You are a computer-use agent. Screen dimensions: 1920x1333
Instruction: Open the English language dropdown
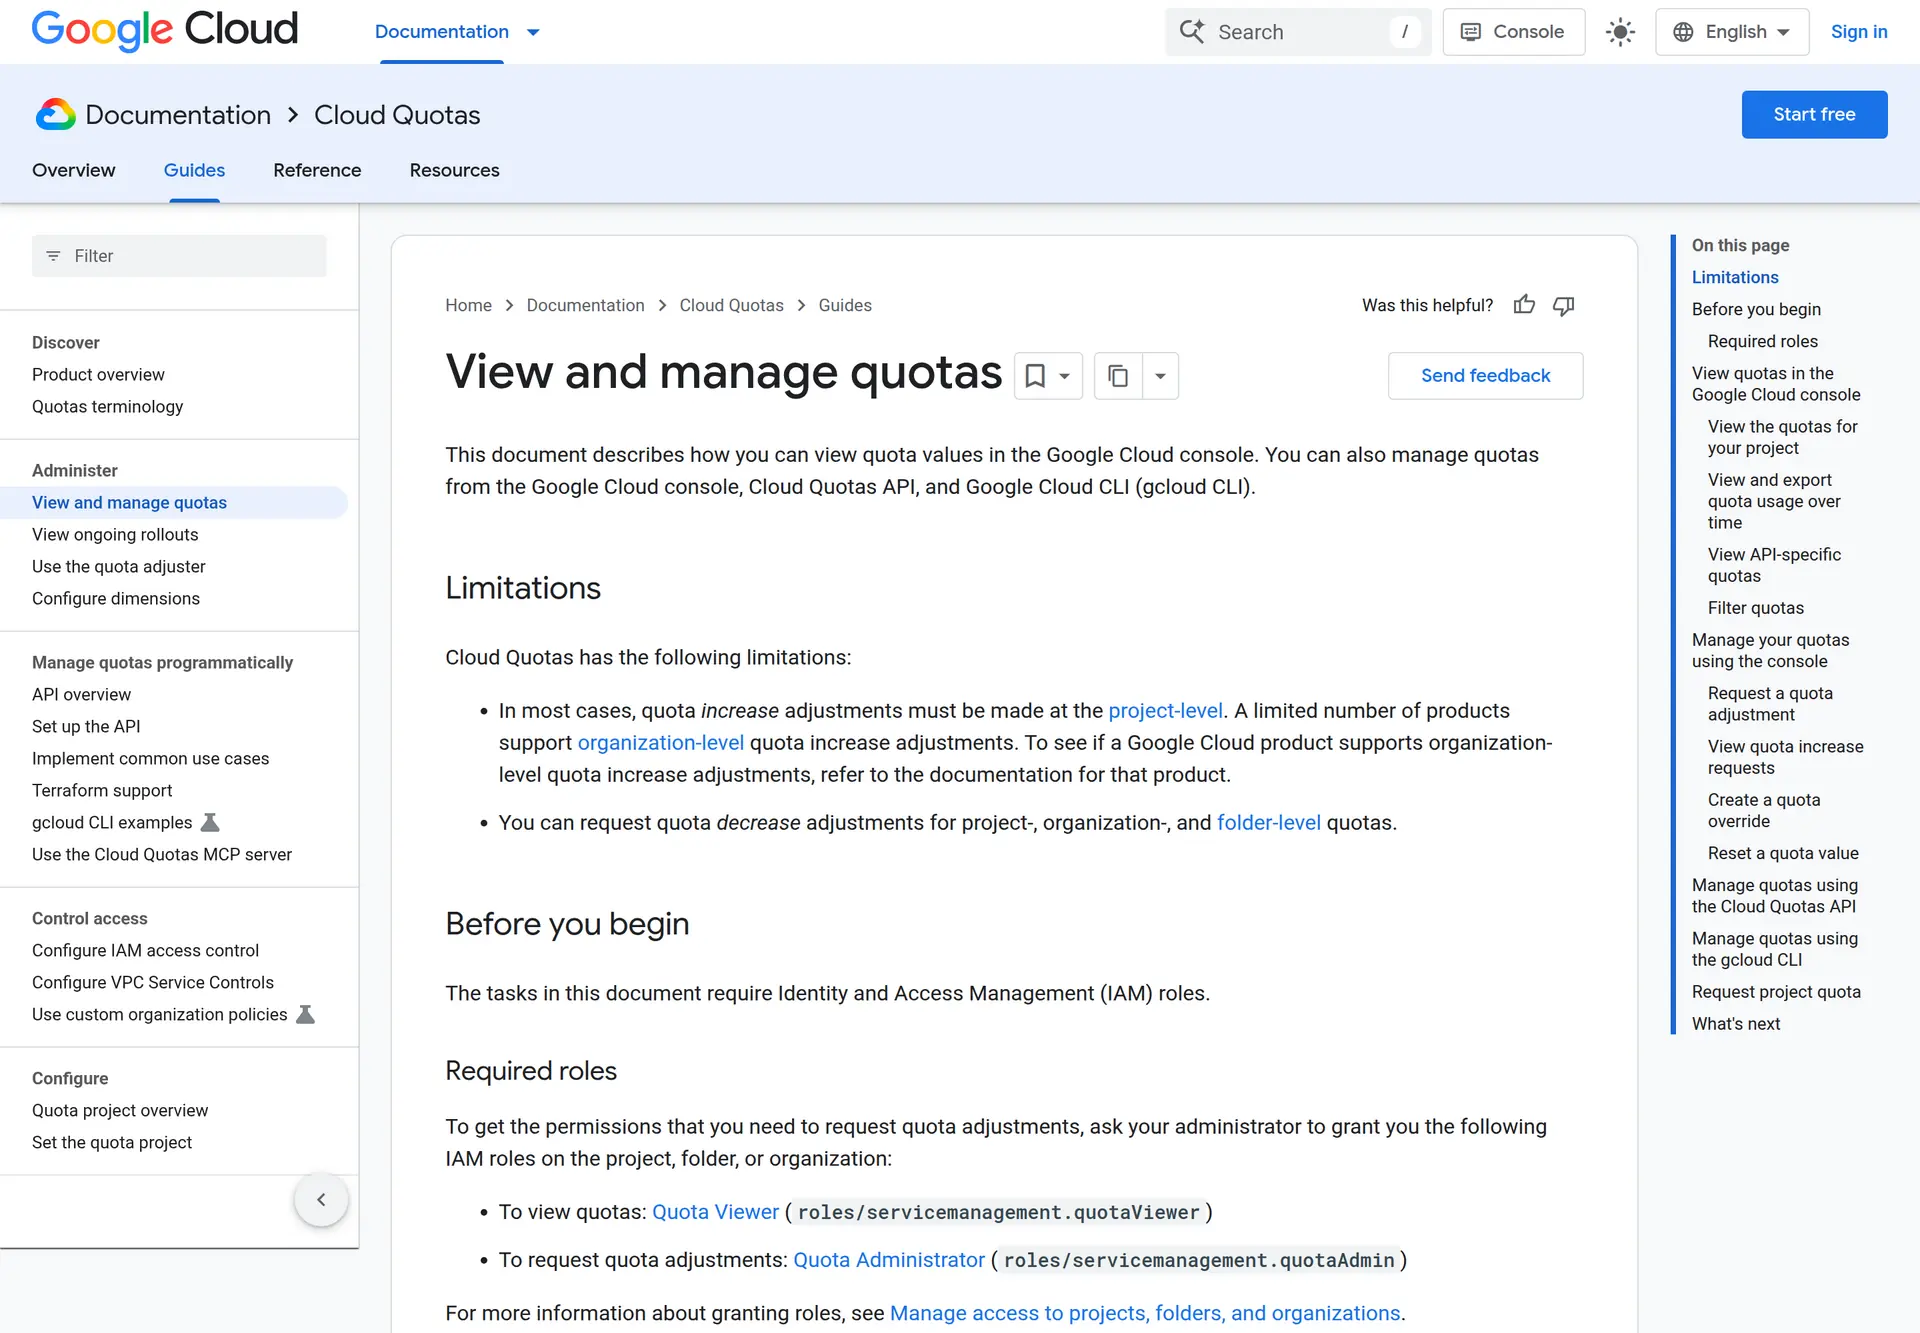coord(1732,32)
